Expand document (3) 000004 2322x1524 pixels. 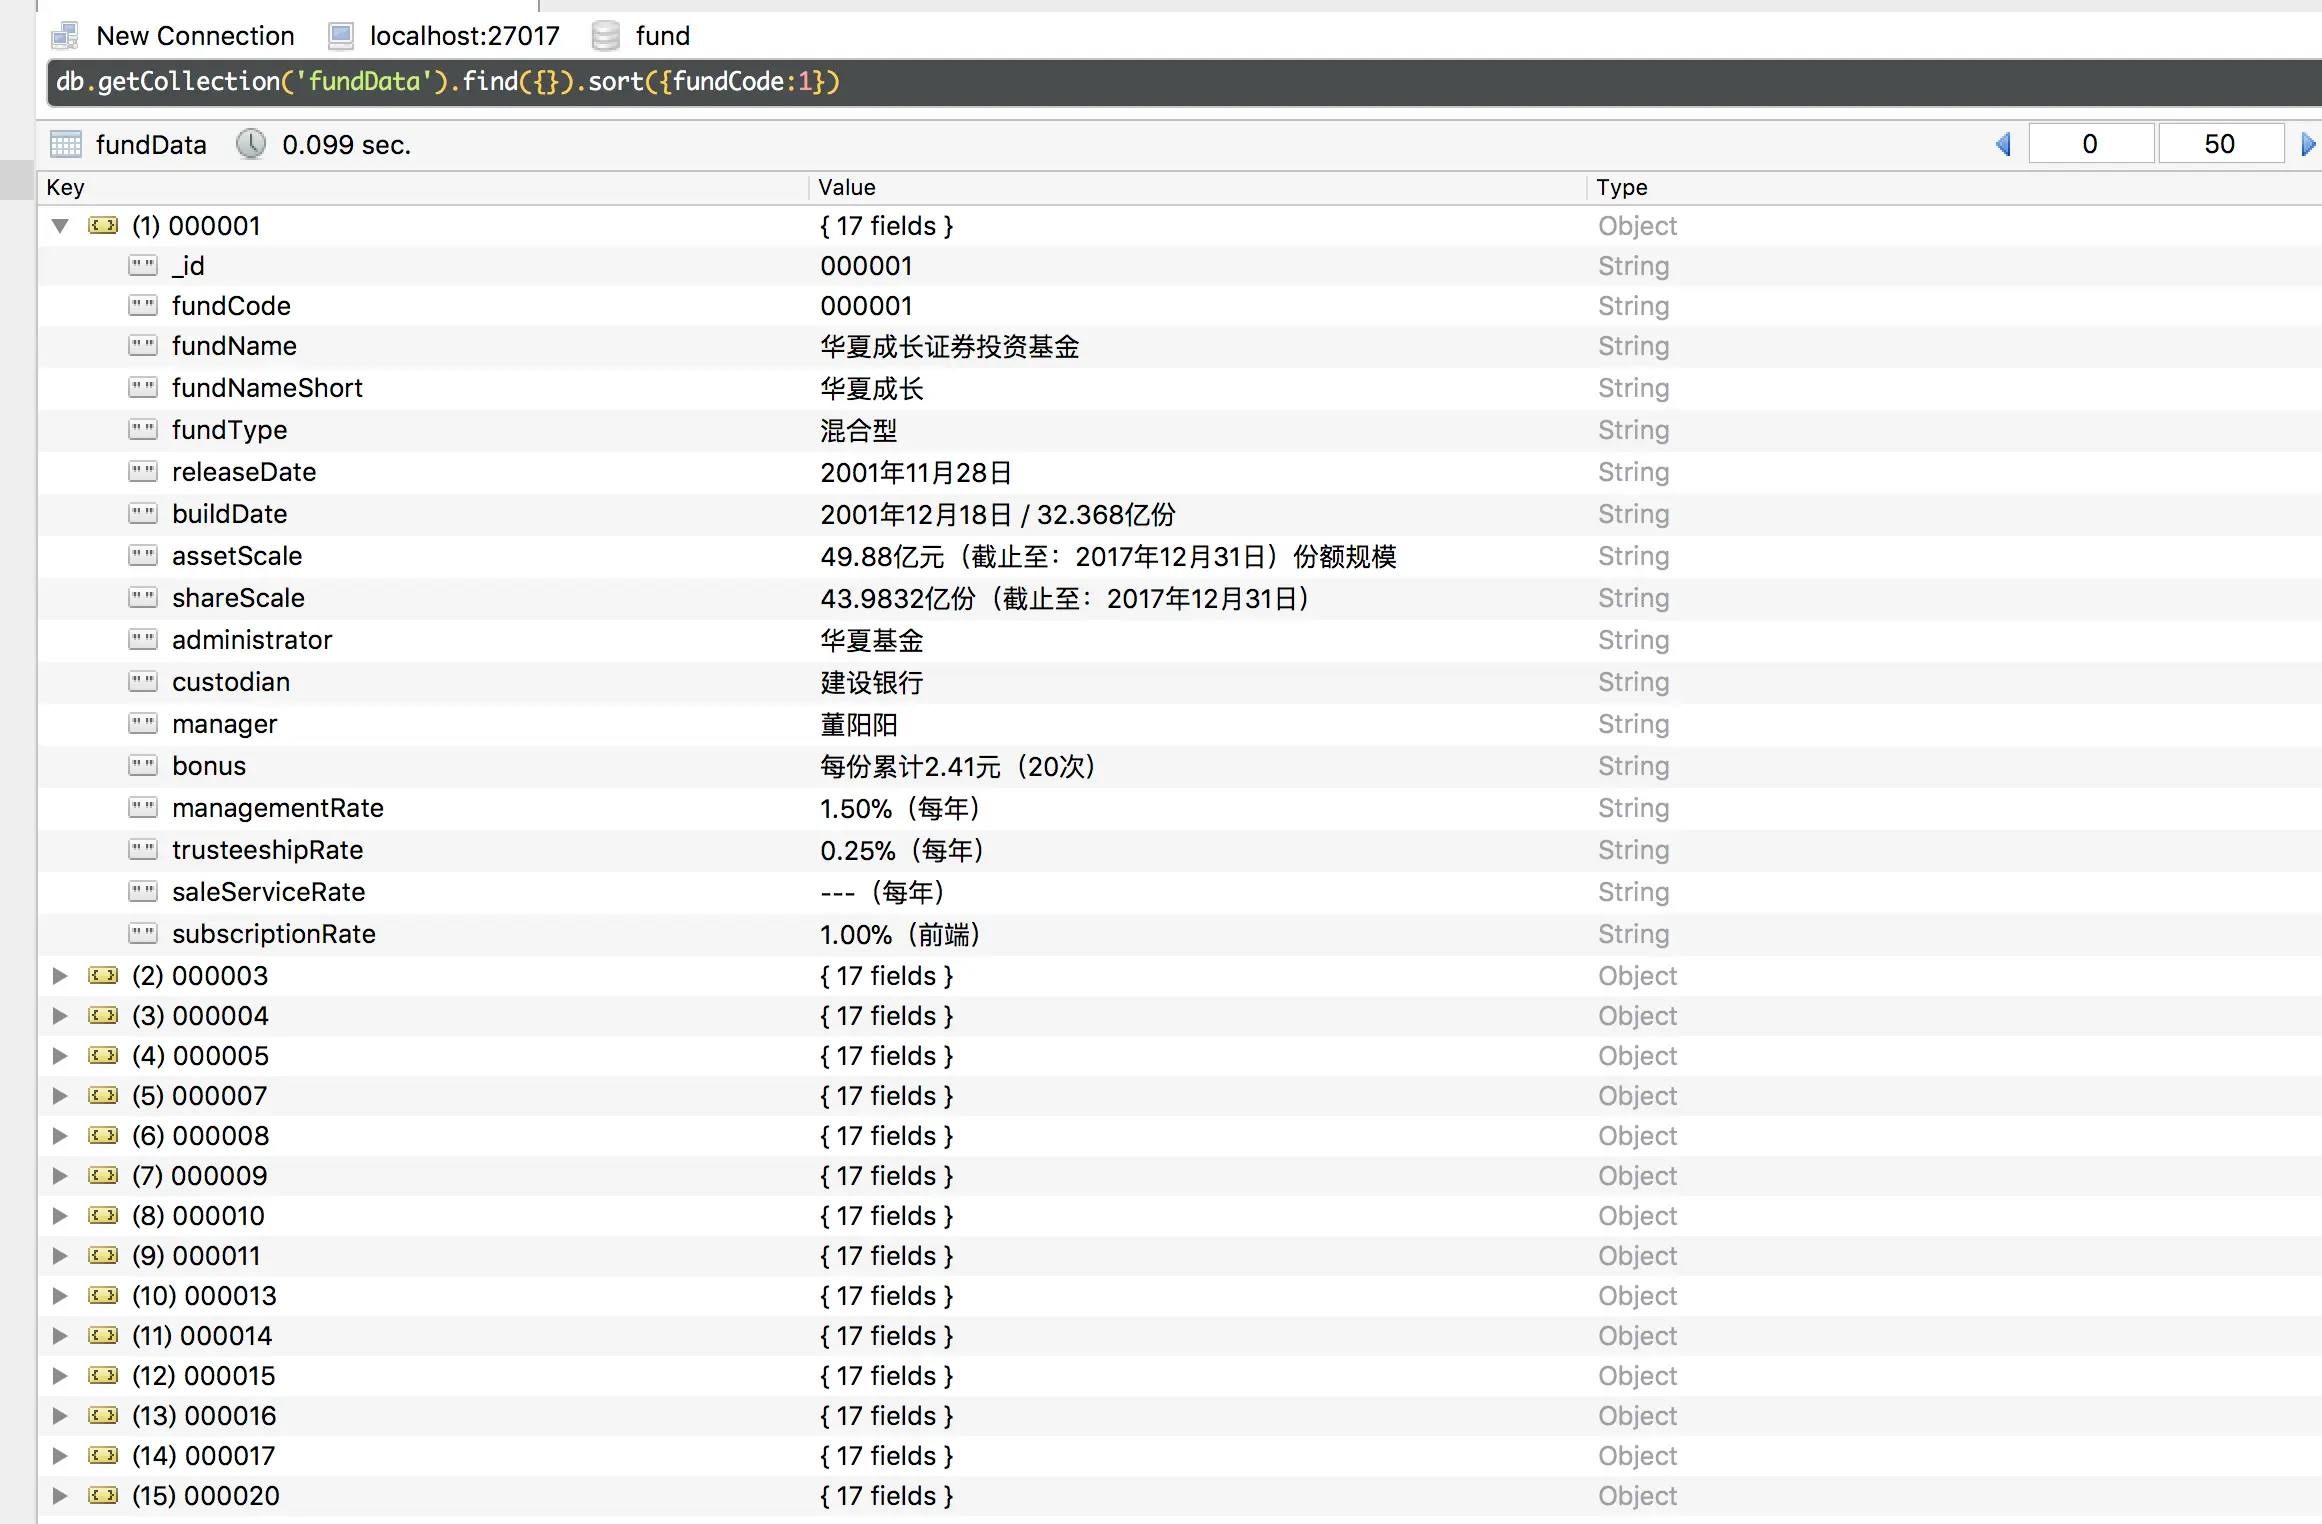60,1015
